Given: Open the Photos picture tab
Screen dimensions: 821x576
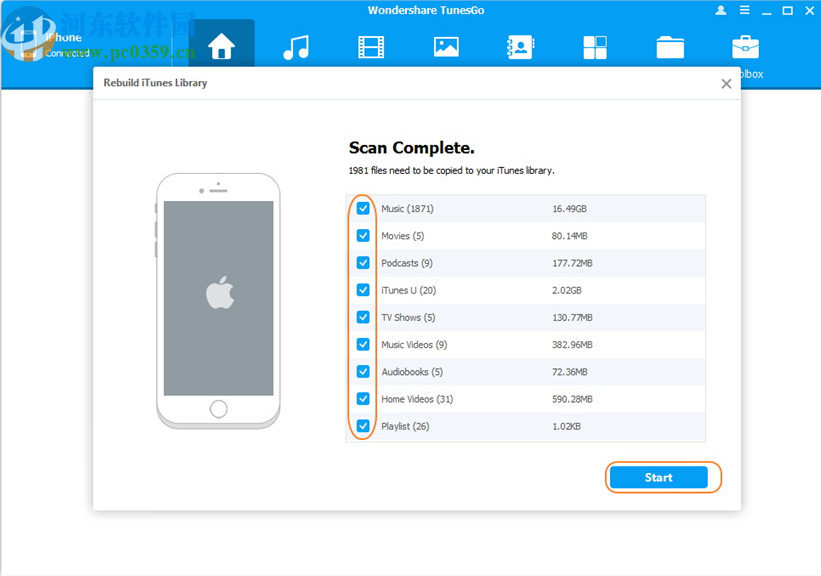Looking at the screenshot, I should coord(446,47).
